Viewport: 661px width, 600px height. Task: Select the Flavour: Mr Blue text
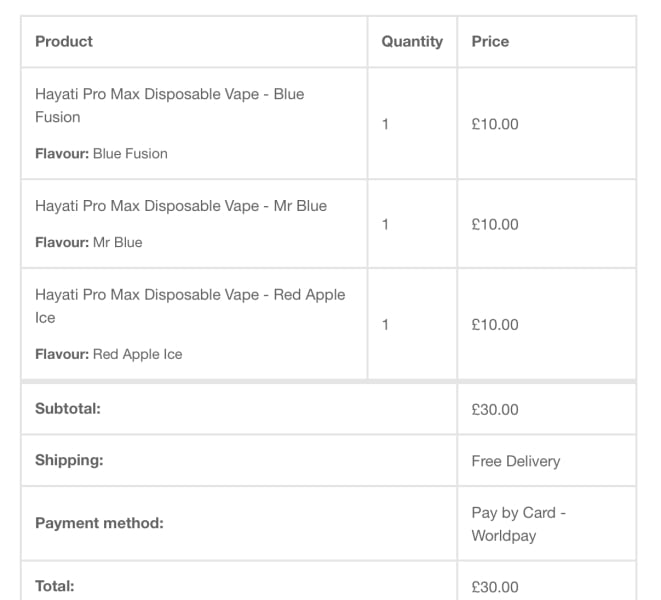tap(89, 243)
